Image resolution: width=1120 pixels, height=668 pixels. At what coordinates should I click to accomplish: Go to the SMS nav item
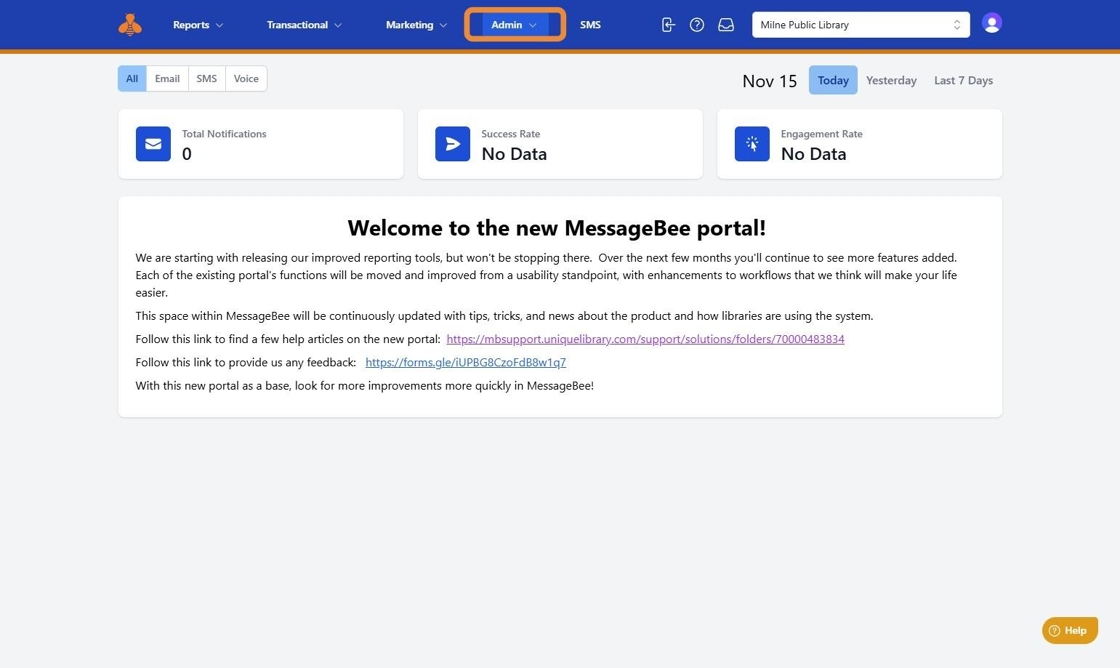tap(590, 25)
